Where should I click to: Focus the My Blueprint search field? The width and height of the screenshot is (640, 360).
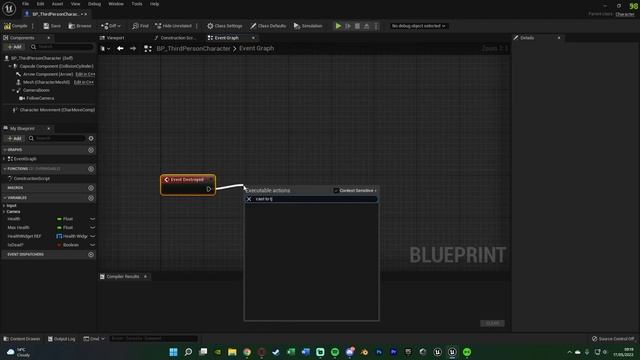pos(57,138)
